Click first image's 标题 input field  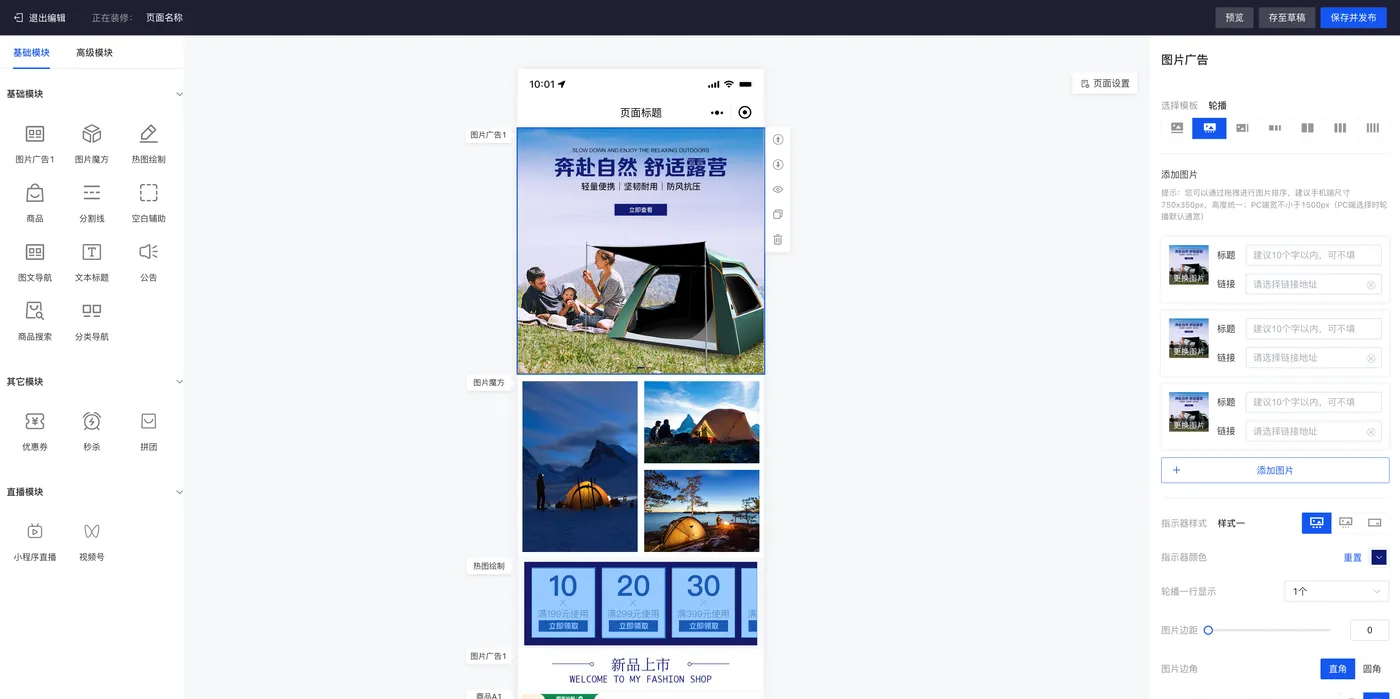point(1313,255)
